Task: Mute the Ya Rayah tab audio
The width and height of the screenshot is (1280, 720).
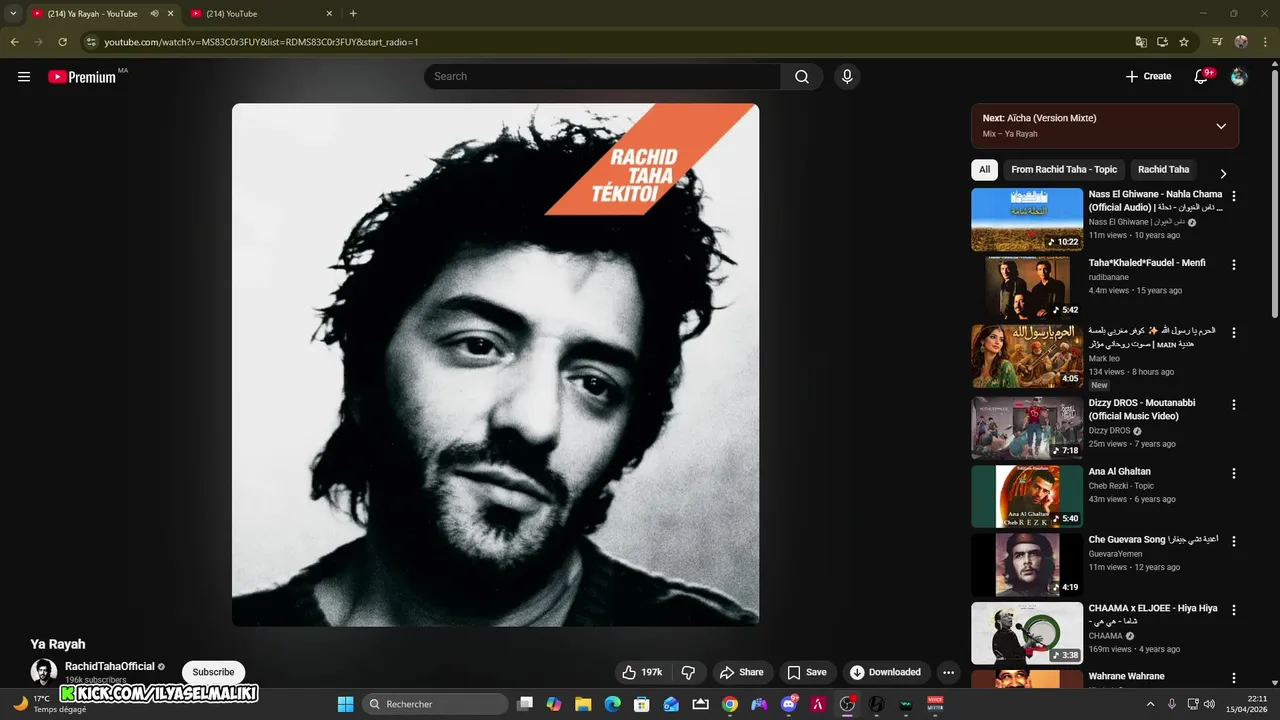Action: pos(154,14)
